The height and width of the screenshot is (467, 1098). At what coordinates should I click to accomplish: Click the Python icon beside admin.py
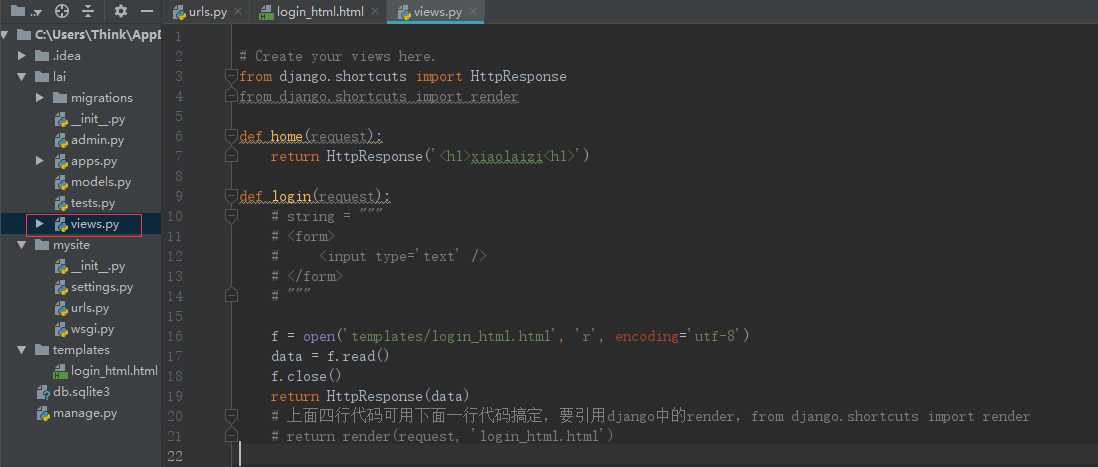pos(61,139)
